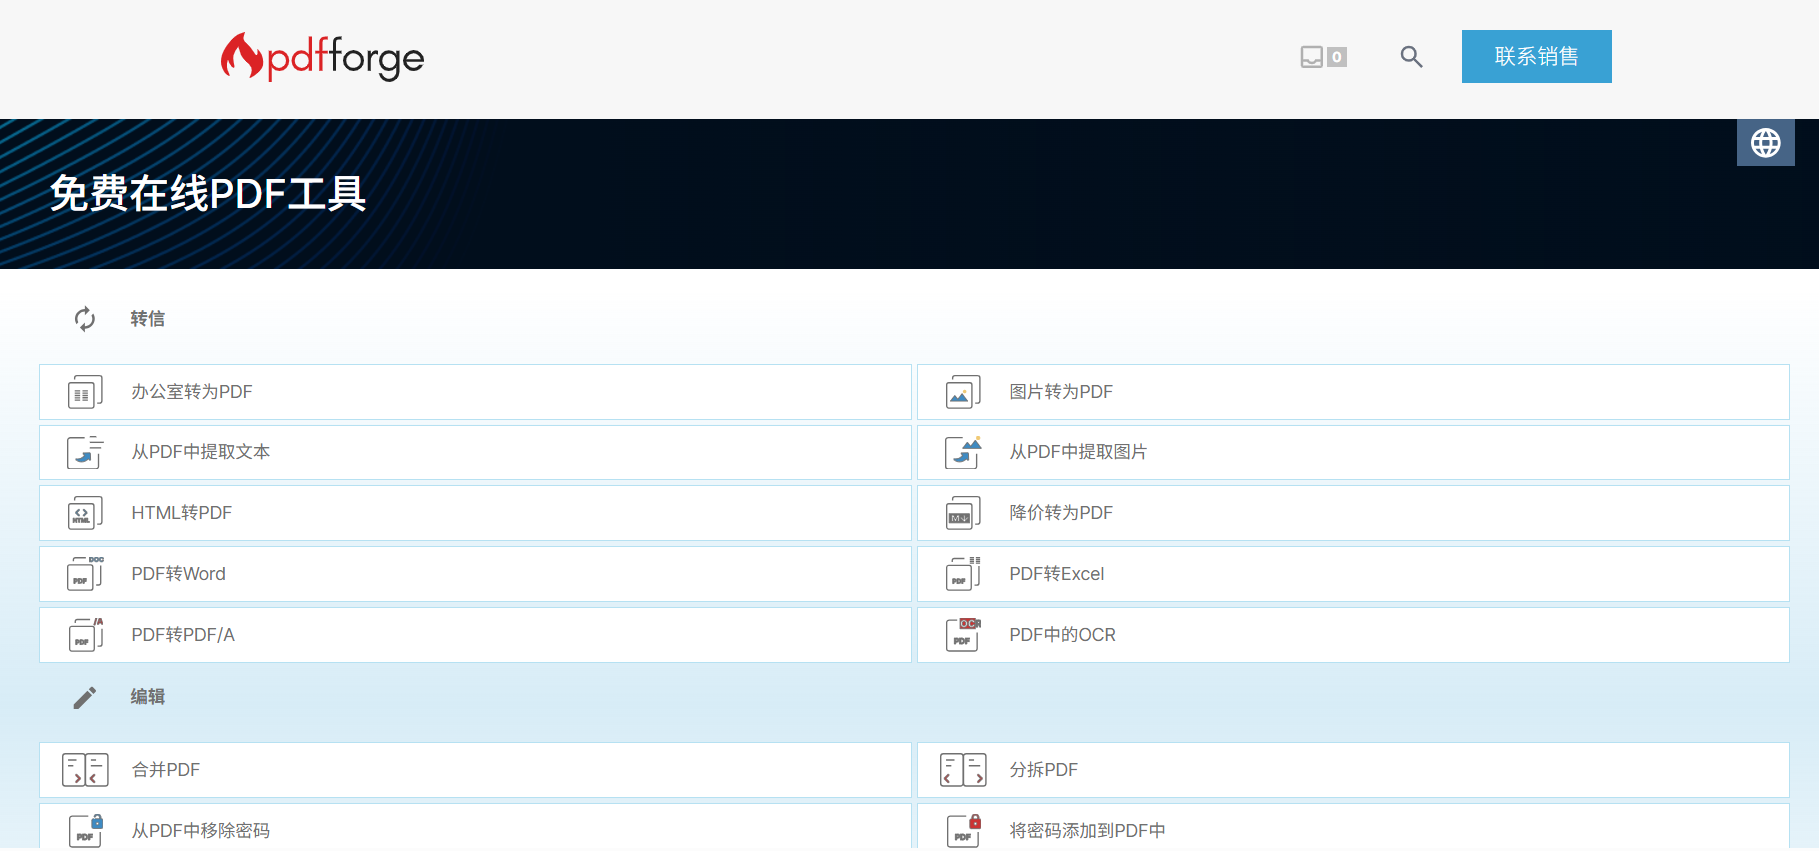Viewport: 1819px width, 851px height.
Task: Open the search magnifier icon
Action: point(1411,57)
